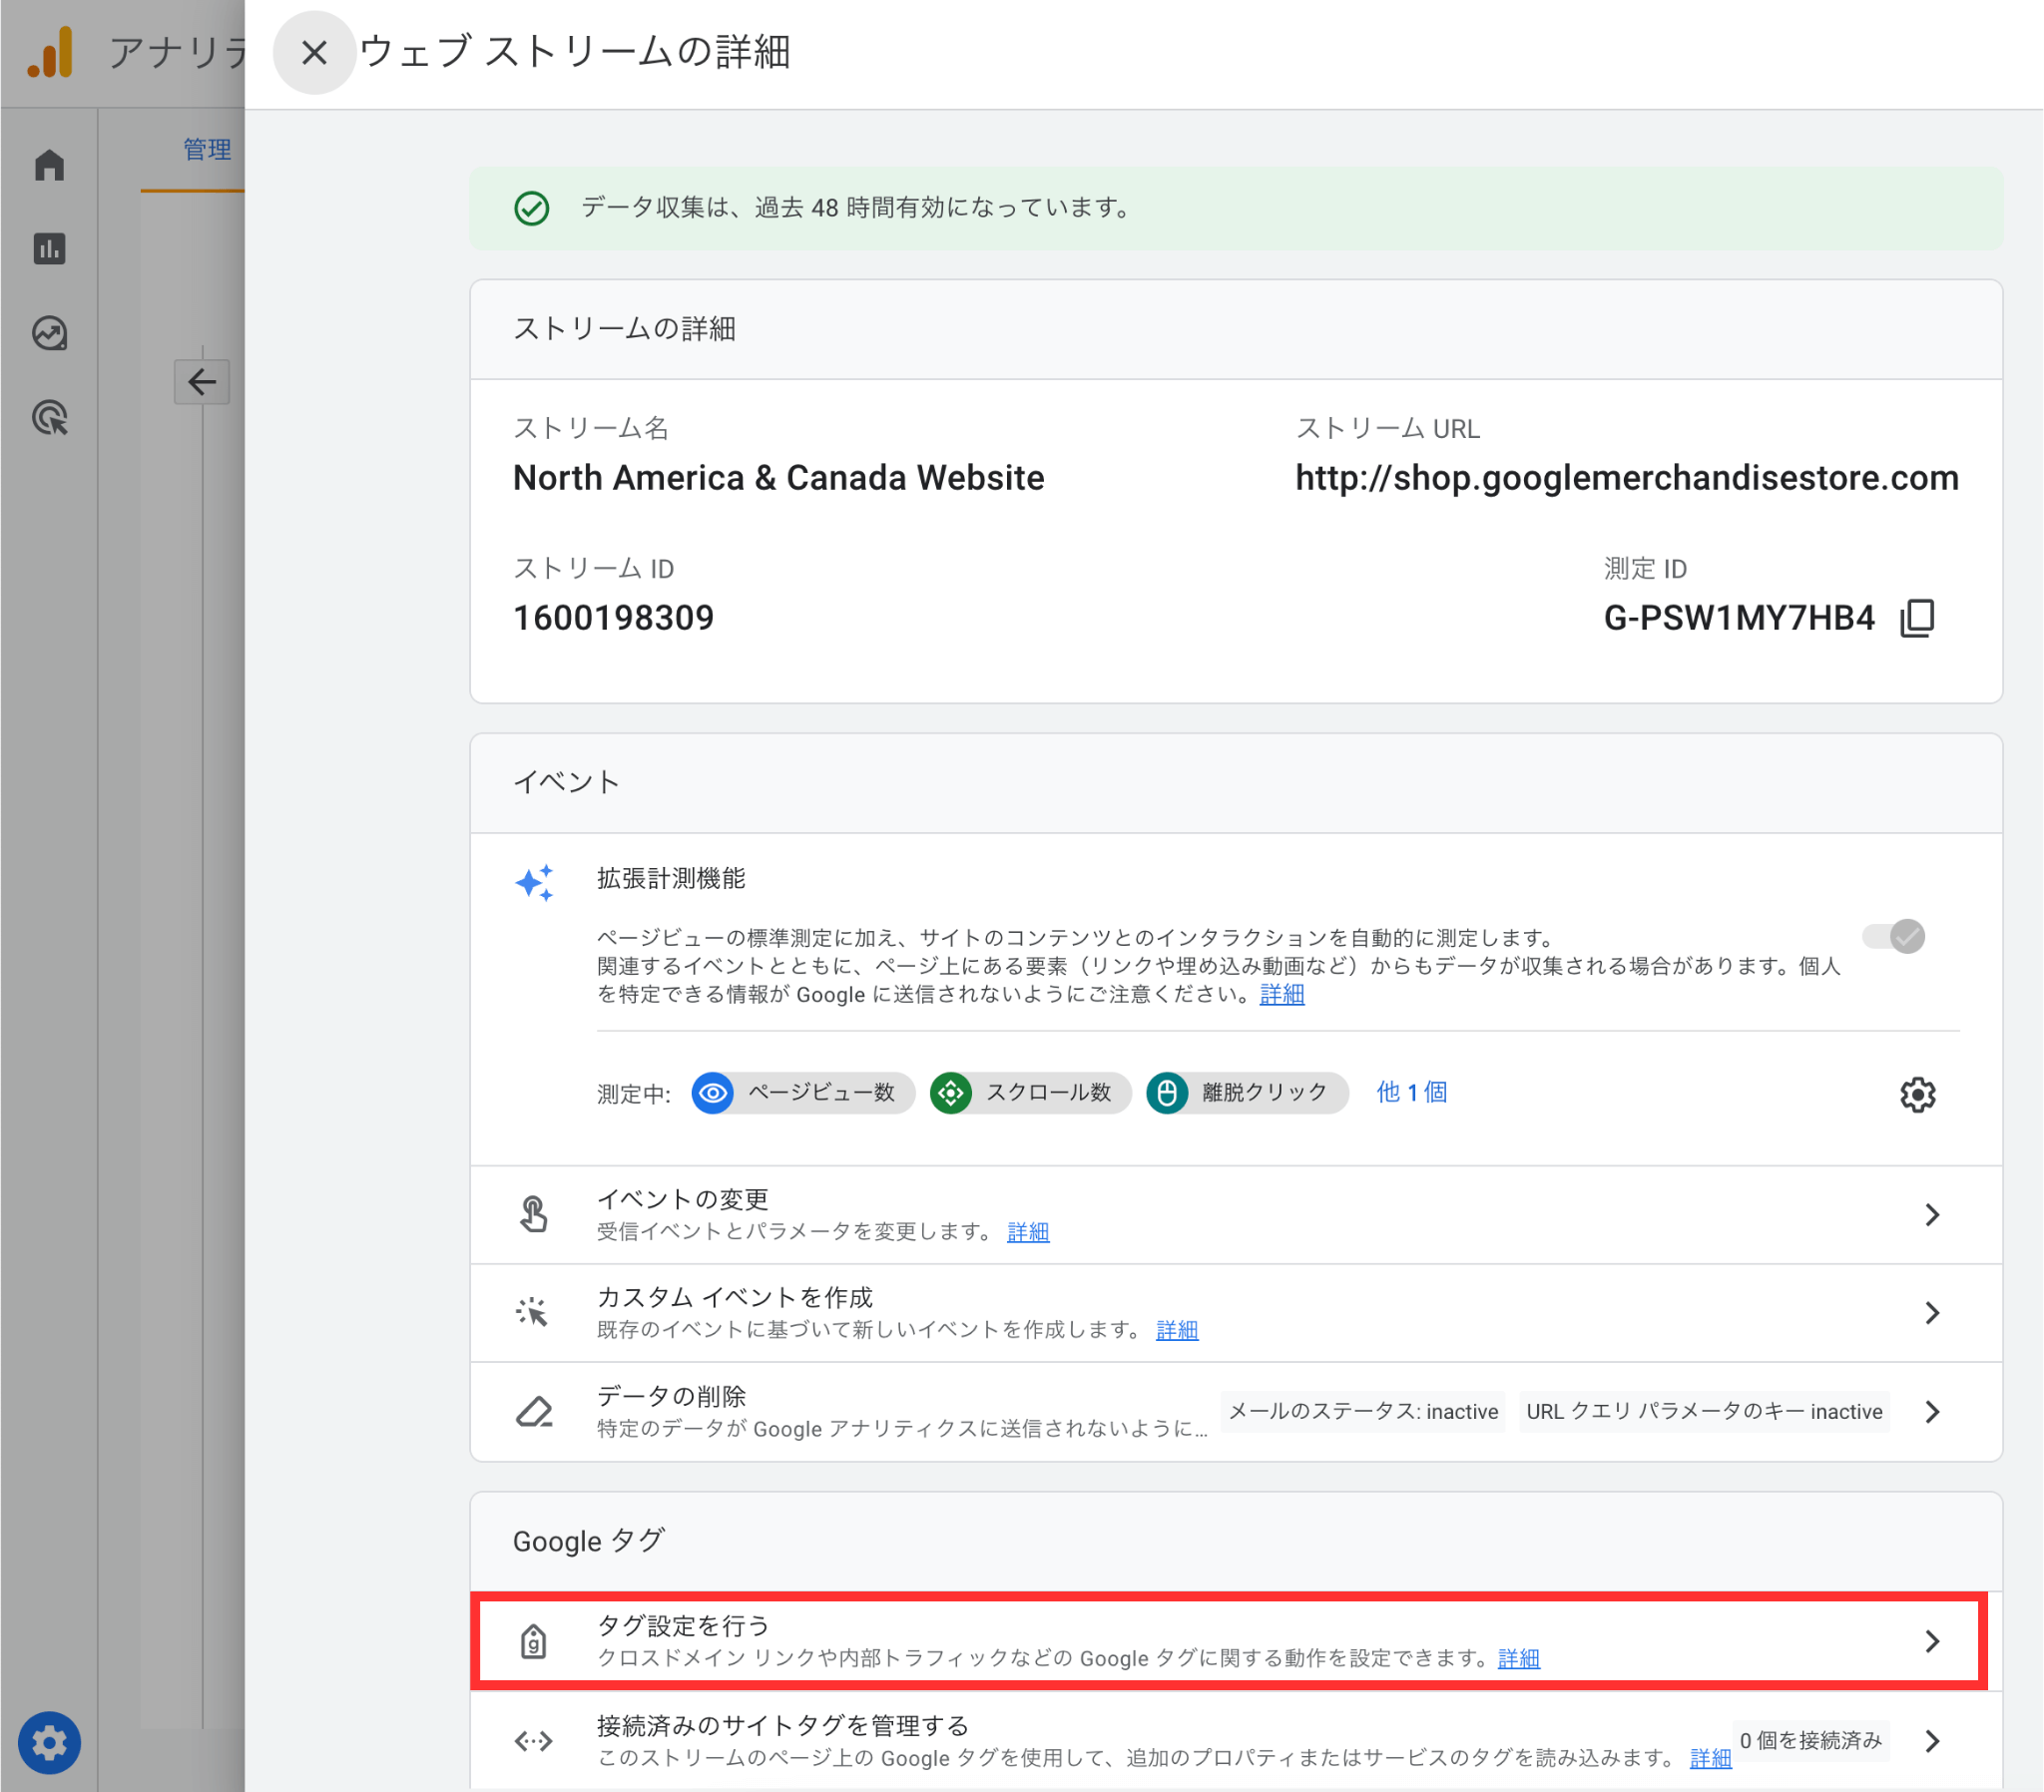The width and height of the screenshot is (2044, 1792).
Task: Open 詳細 link under タグ設定を行う
Action: coord(1519,1659)
